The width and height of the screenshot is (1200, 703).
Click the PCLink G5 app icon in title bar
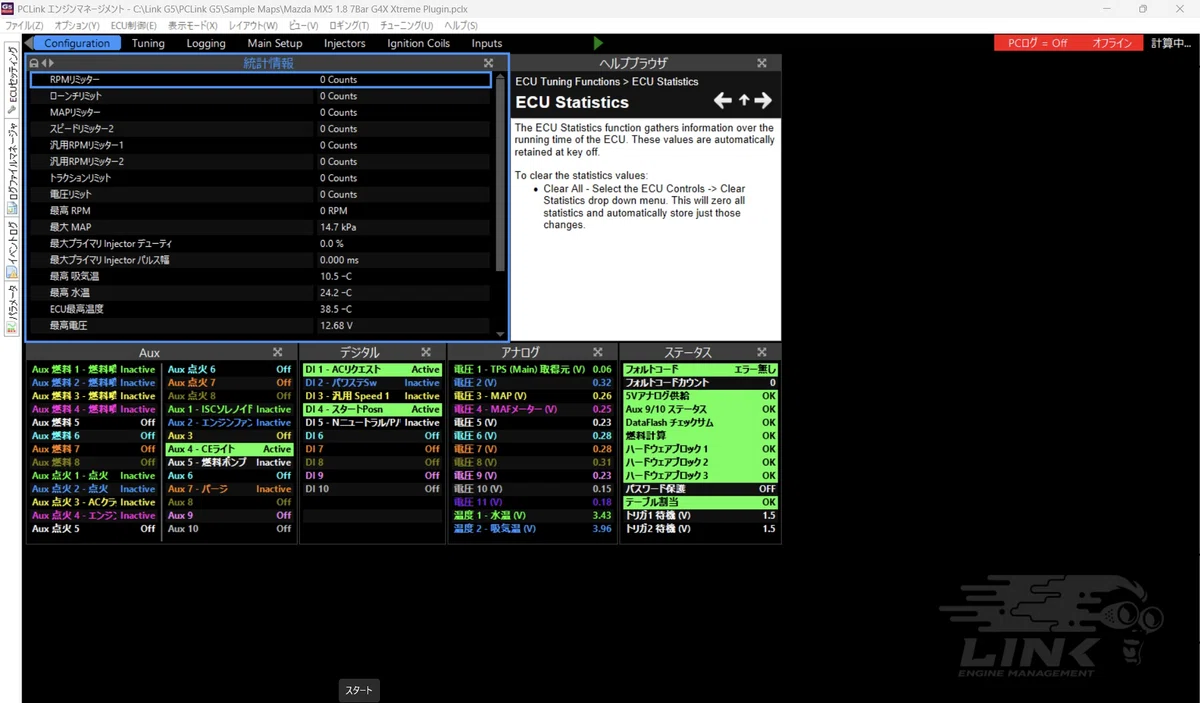(x=8, y=8)
